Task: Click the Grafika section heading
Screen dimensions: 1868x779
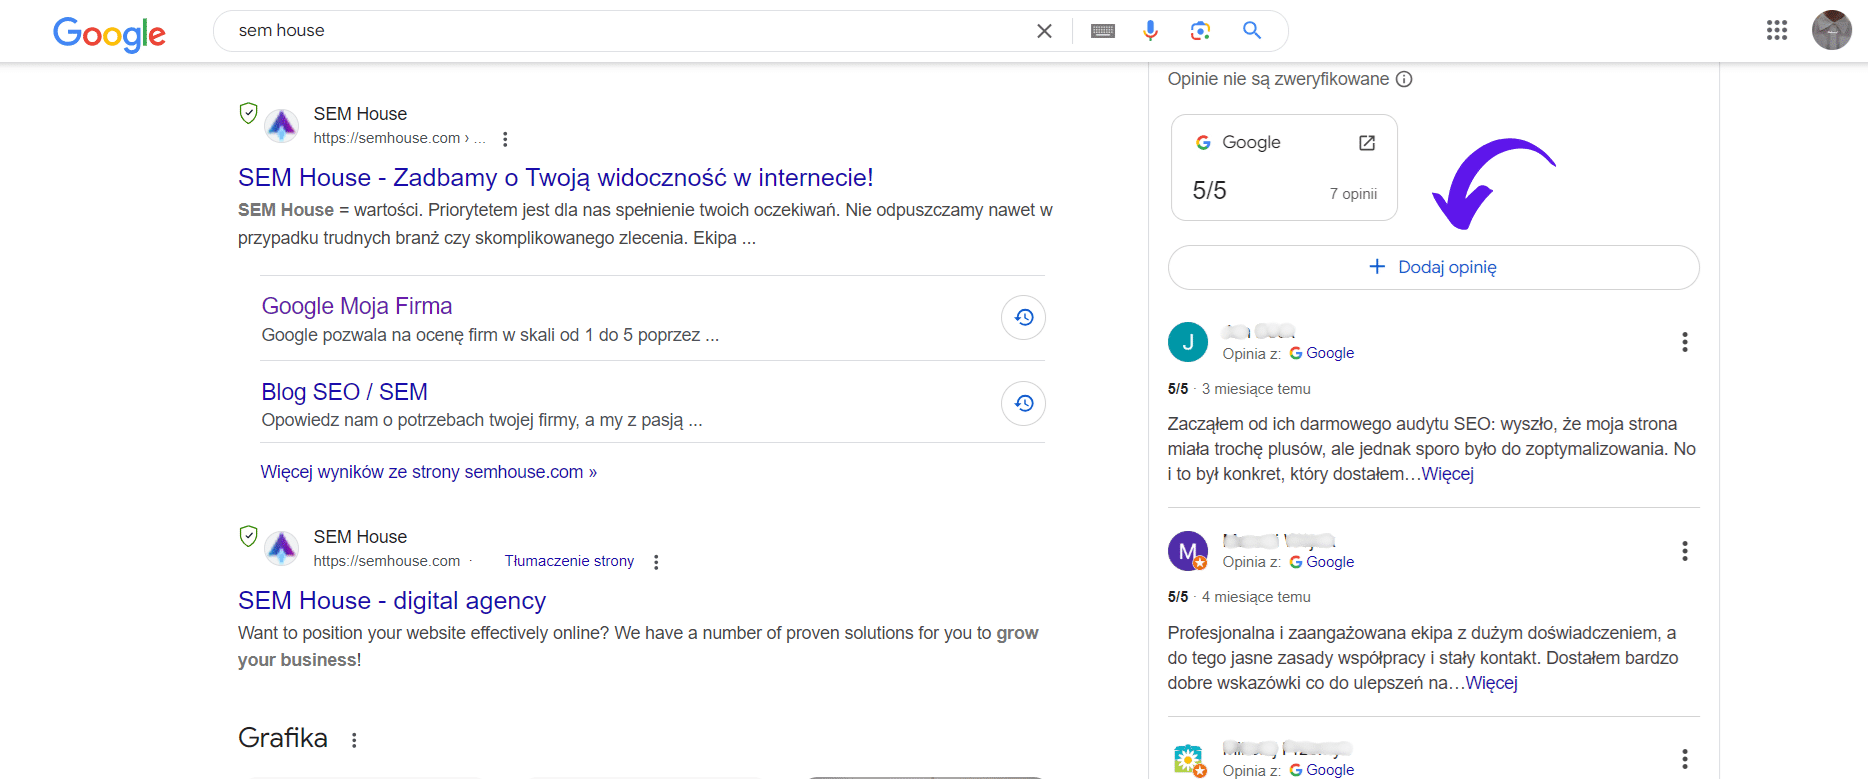Action: coord(283,738)
